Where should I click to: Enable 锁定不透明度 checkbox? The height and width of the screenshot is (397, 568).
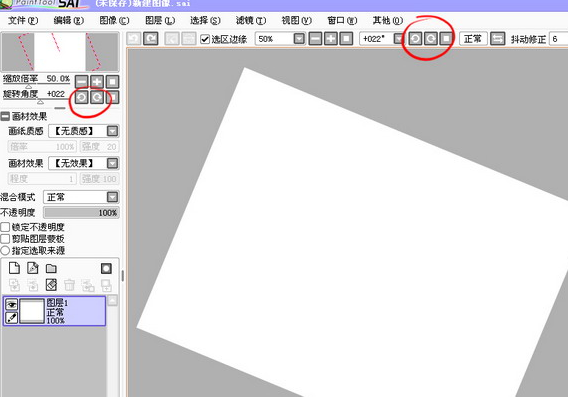click(x=5, y=227)
